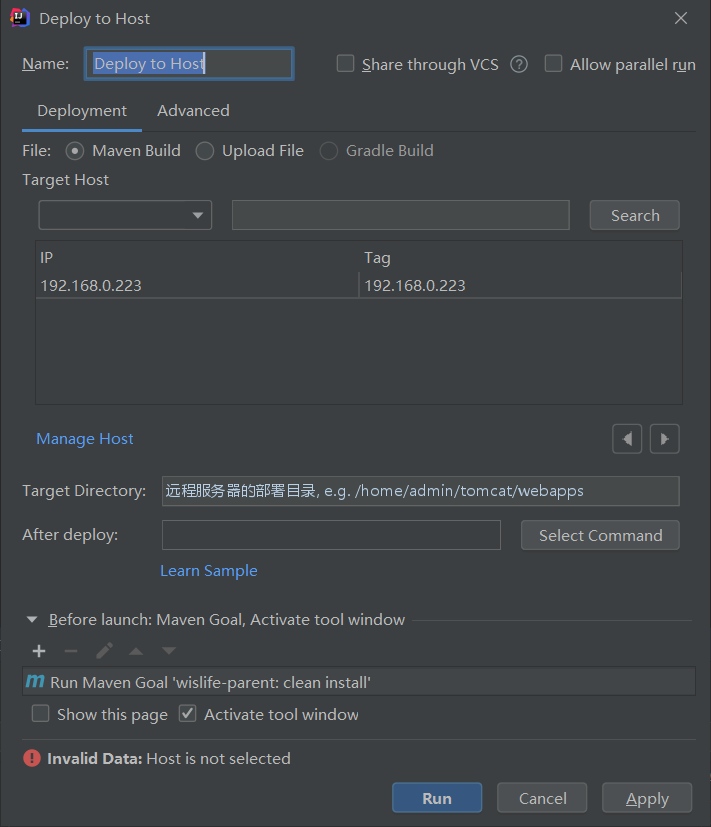Move the launch task down
Viewport: 711px width, 827px height.
coord(168,650)
